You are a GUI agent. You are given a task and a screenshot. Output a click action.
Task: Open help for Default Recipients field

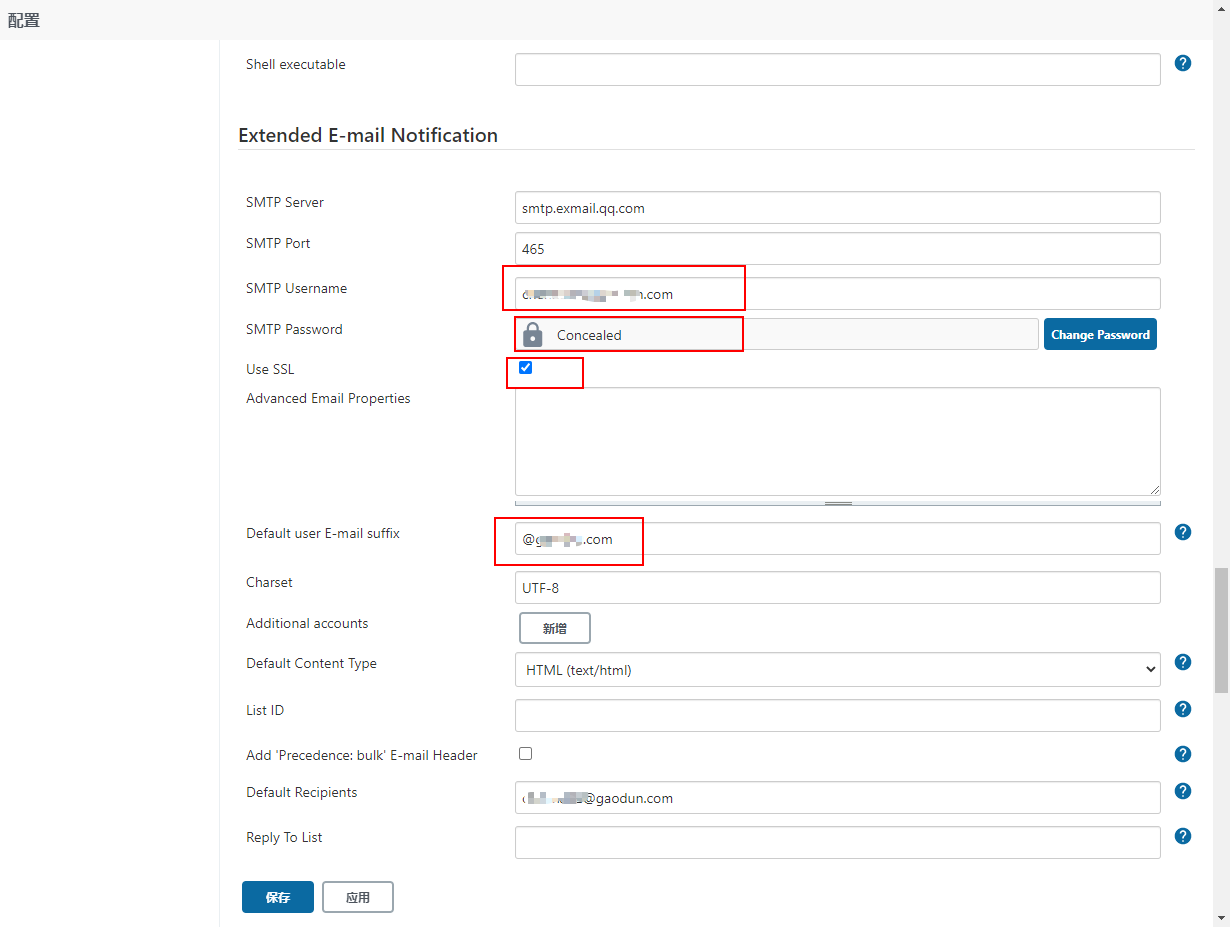pyautogui.click(x=1183, y=791)
